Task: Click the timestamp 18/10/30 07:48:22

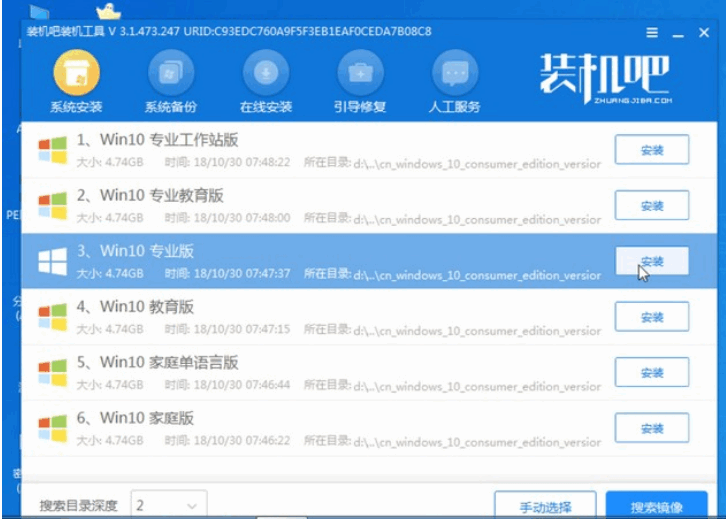Action: pos(242,162)
